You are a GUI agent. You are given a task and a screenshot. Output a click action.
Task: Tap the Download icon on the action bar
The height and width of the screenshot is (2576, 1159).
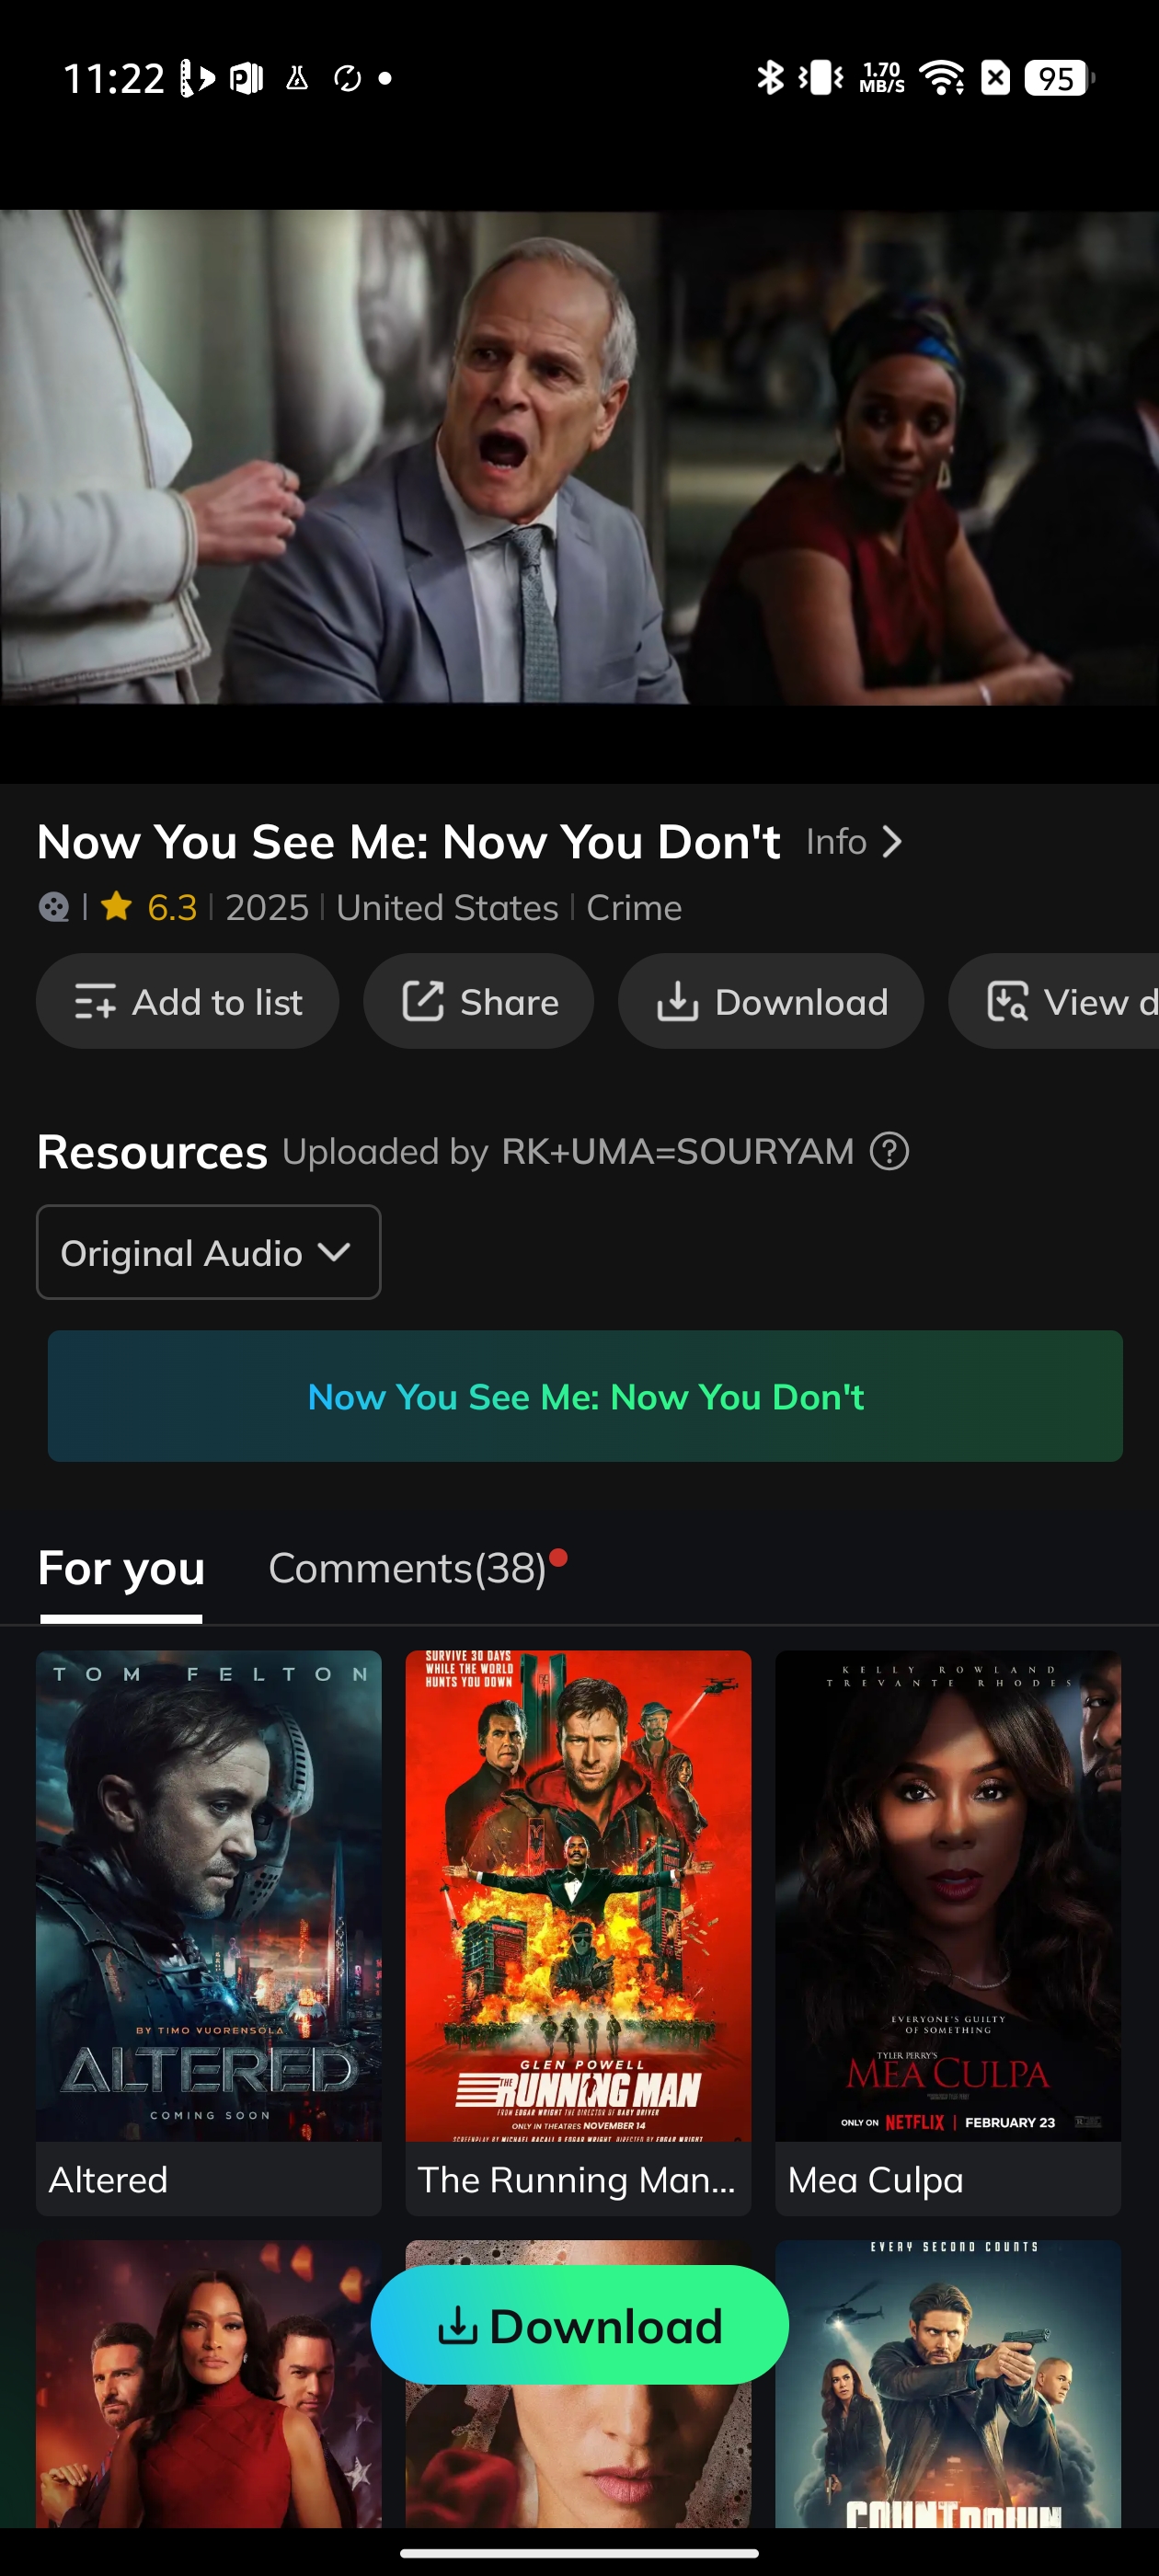tap(679, 1001)
